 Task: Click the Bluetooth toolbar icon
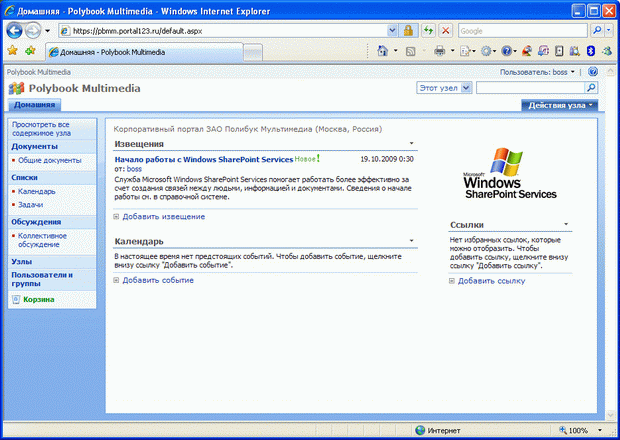click(591, 51)
